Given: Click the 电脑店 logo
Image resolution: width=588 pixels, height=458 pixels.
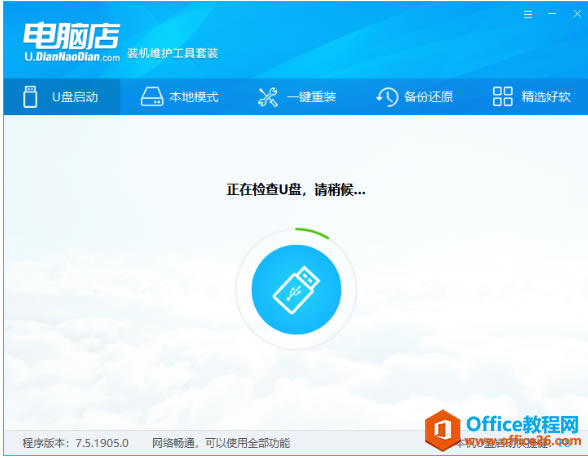Looking at the screenshot, I should click(72, 36).
